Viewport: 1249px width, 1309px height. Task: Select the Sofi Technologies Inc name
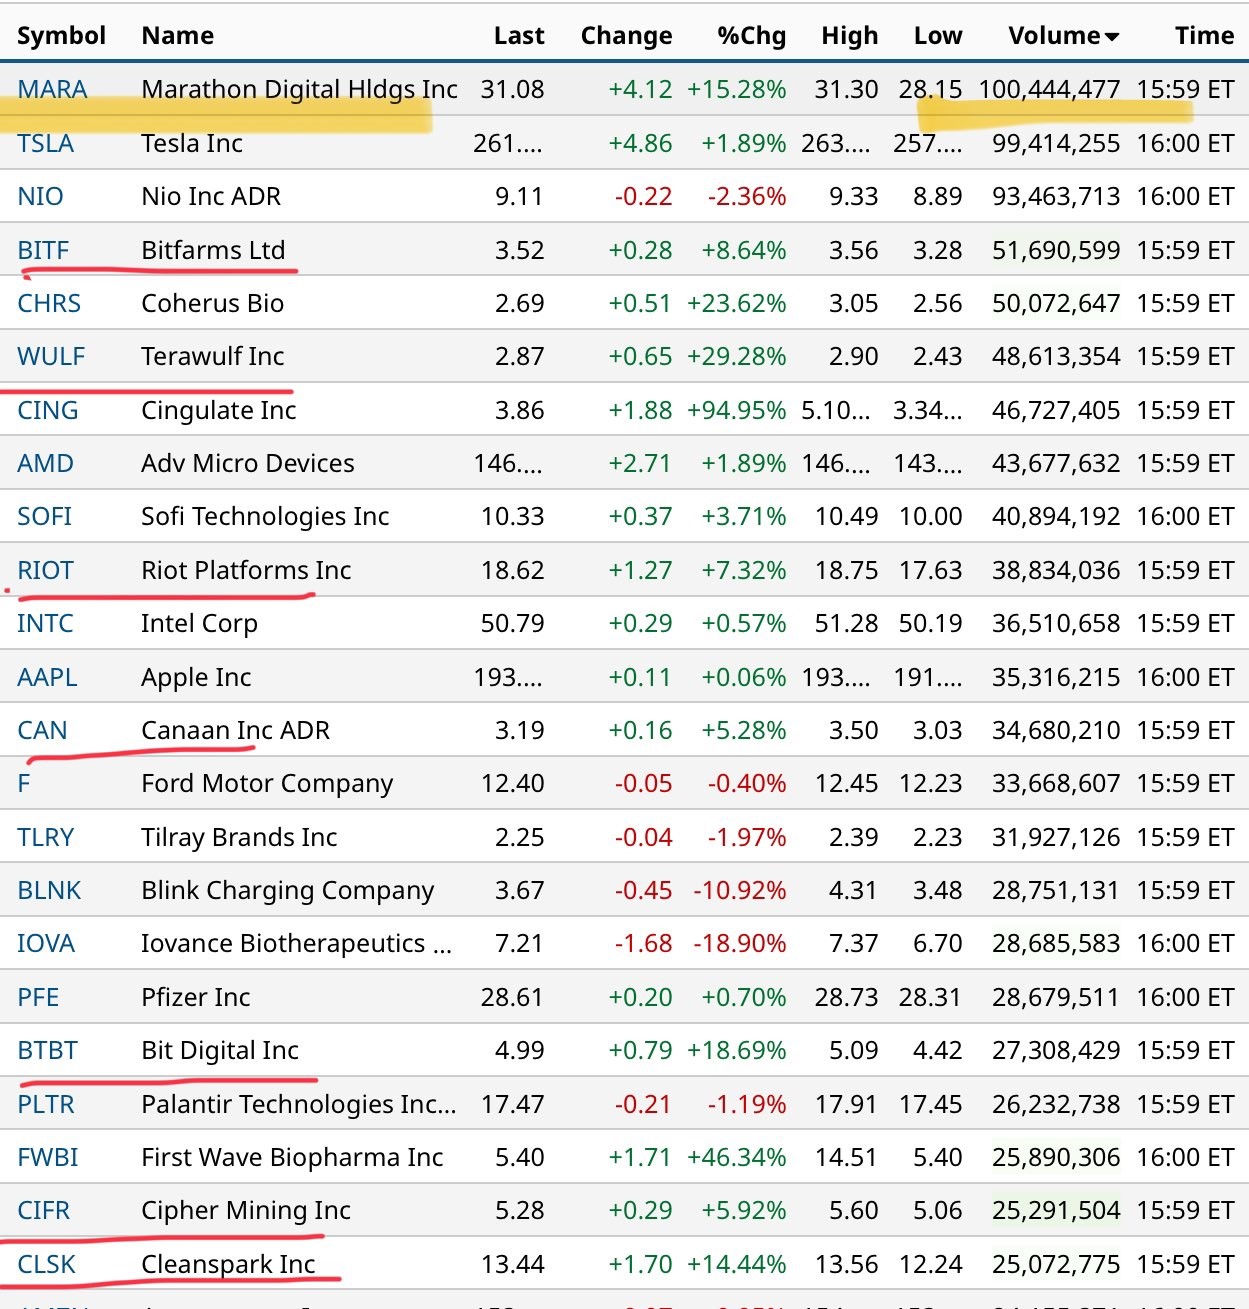point(265,516)
